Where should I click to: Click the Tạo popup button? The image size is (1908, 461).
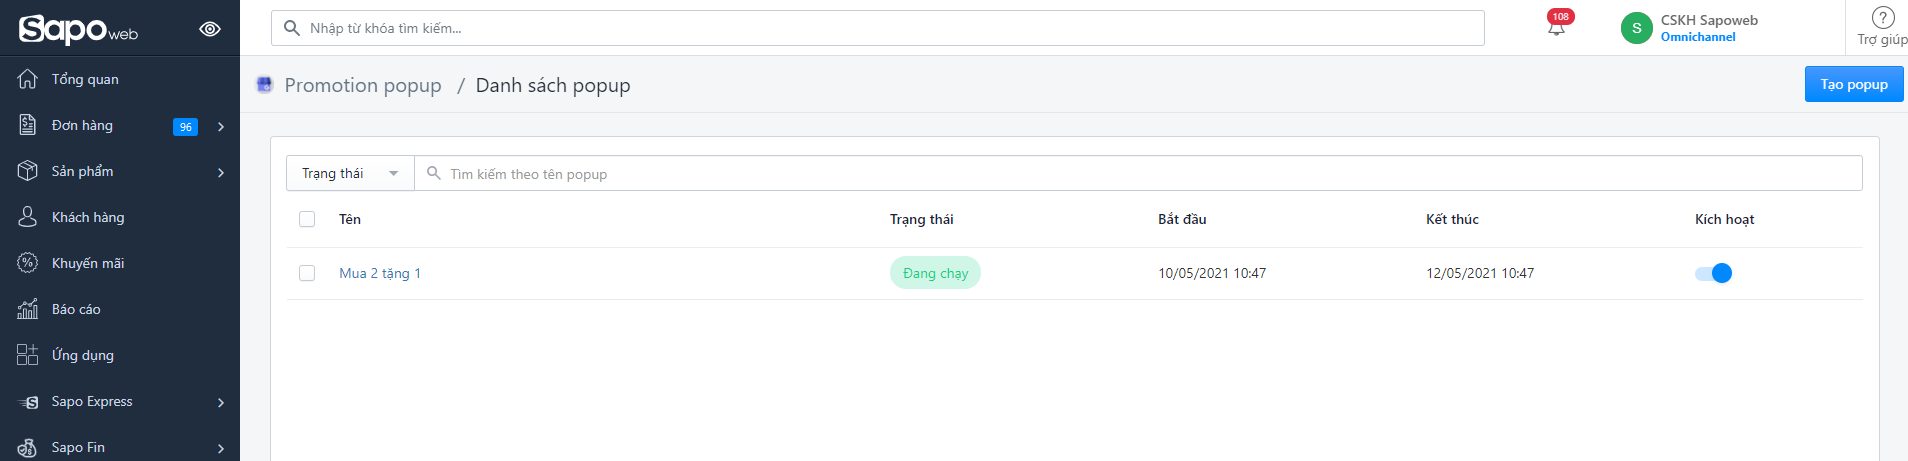pyautogui.click(x=1854, y=84)
